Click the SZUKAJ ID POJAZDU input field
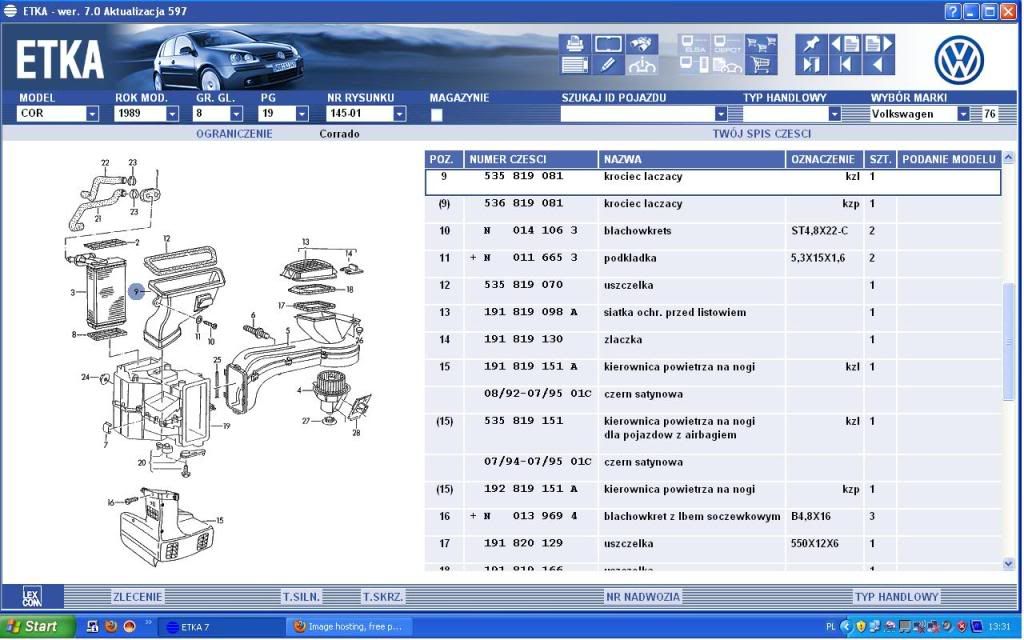Screen dimensions: 1024x640 point(637,114)
